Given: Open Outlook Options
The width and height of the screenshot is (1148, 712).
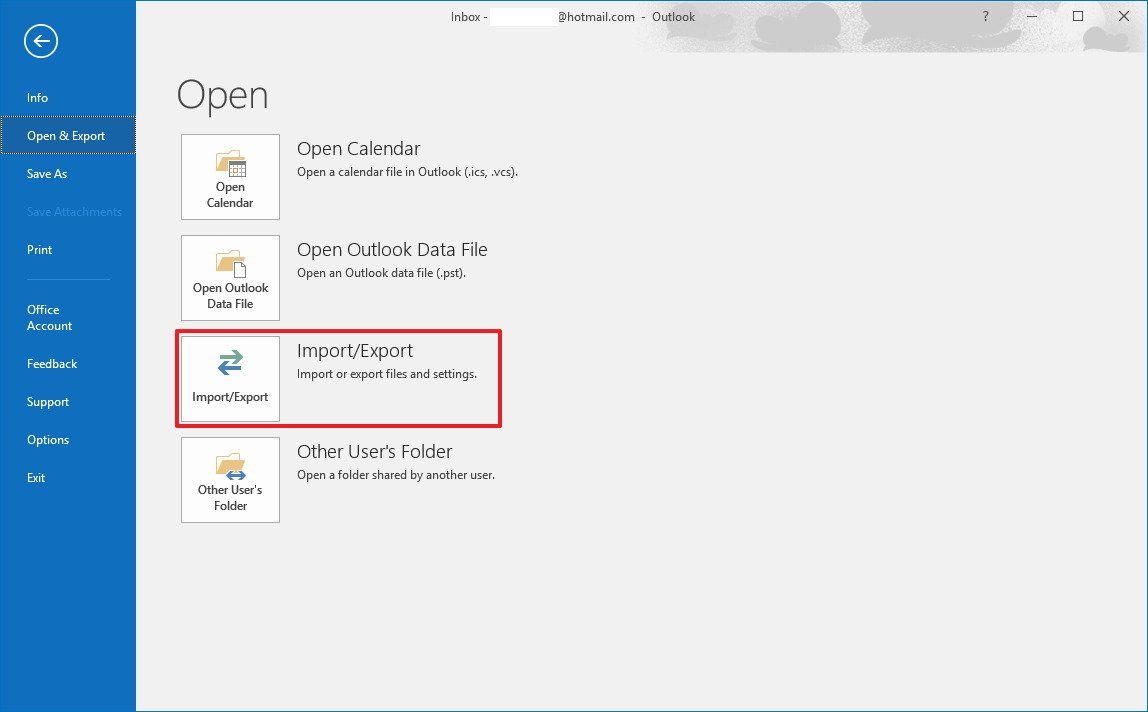Looking at the screenshot, I should 48,439.
